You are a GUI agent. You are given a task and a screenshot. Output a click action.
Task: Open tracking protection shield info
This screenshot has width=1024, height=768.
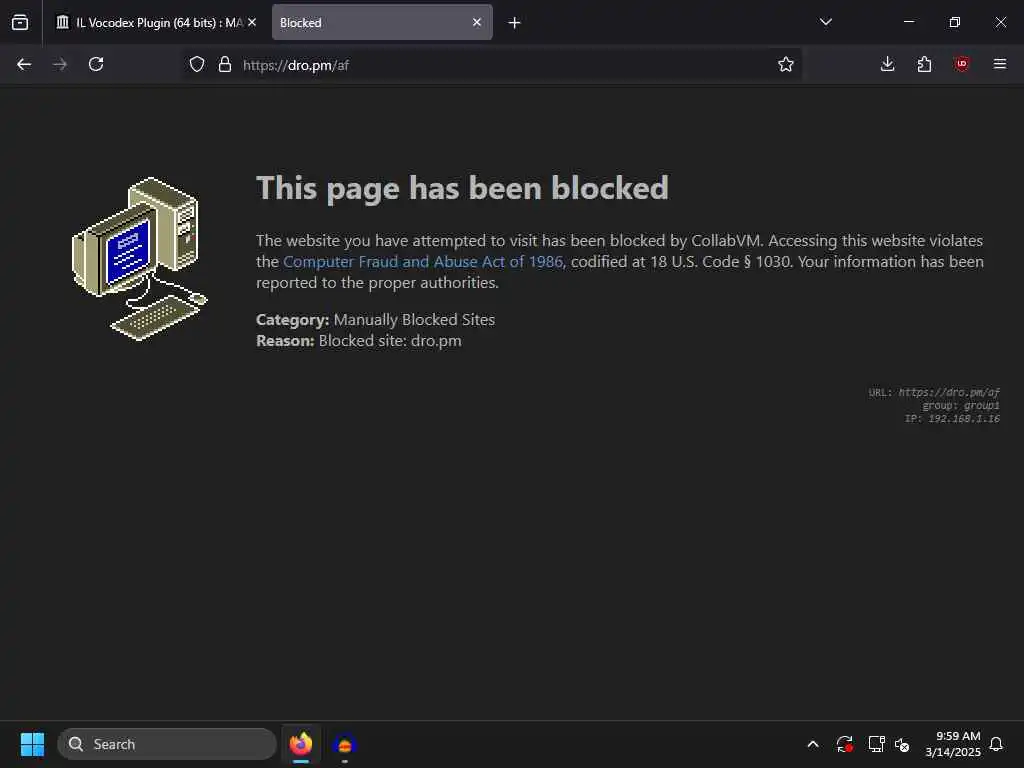197,64
